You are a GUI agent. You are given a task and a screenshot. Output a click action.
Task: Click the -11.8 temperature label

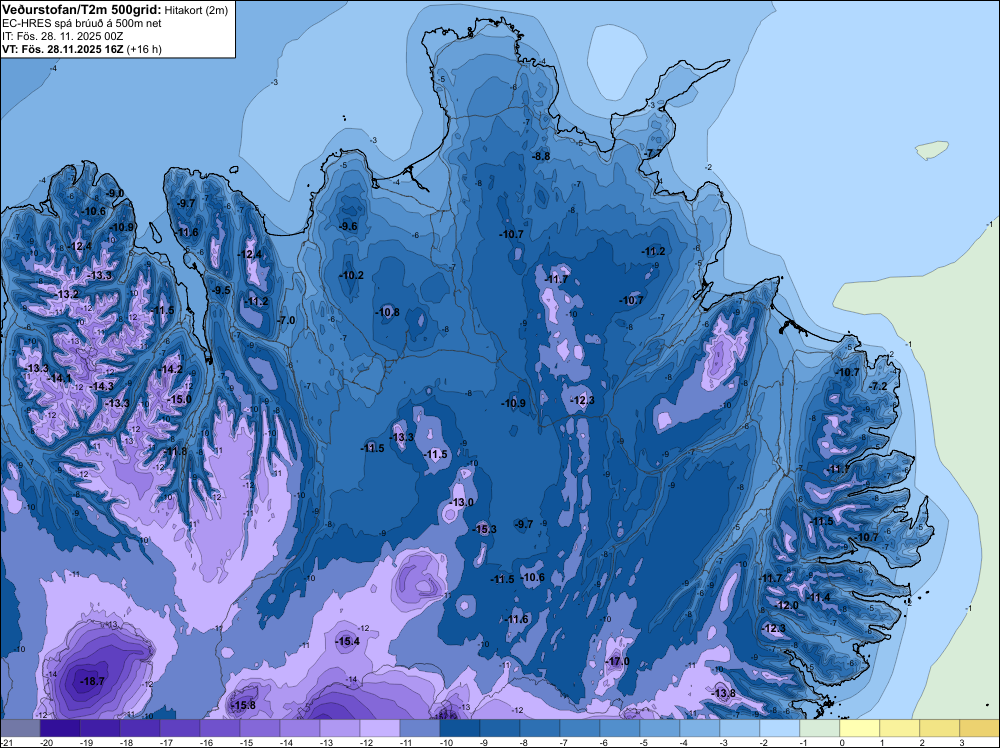(x=174, y=451)
